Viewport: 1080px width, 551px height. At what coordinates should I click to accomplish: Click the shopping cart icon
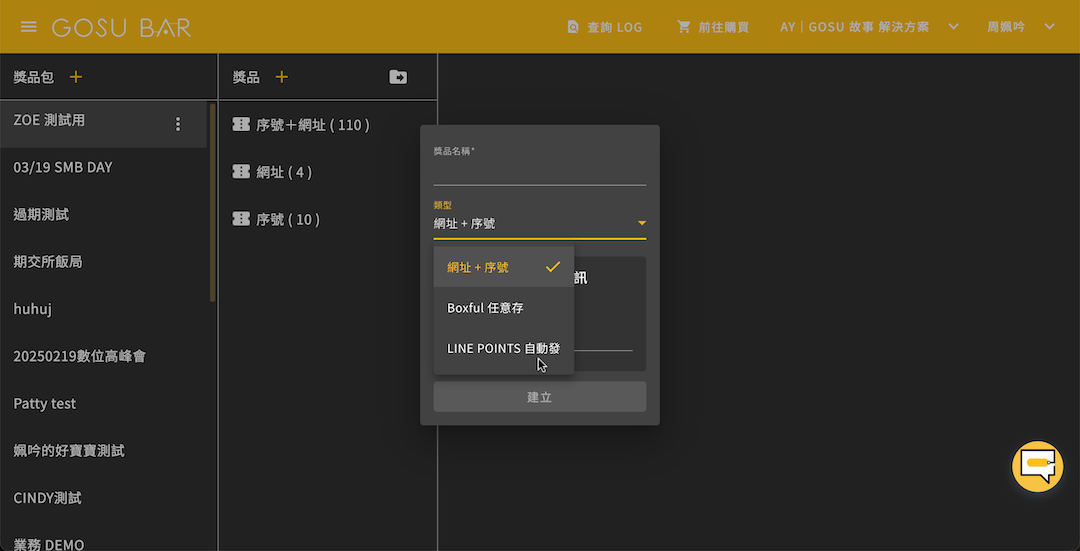[683, 27]
